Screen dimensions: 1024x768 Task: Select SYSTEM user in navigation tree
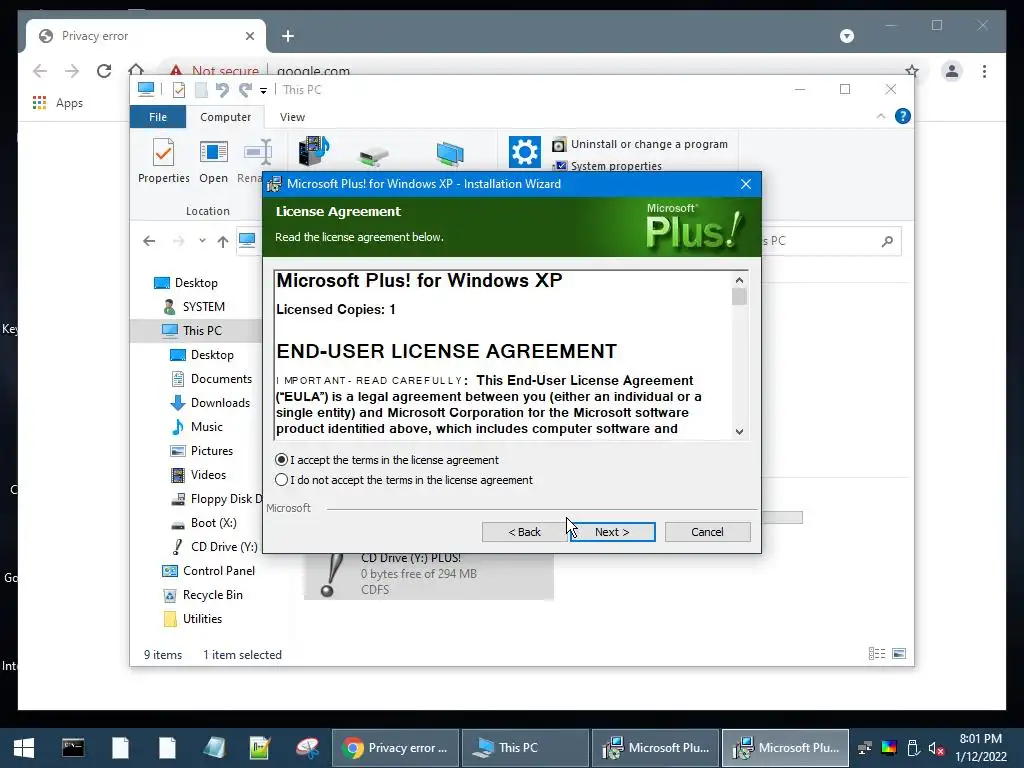204,307
